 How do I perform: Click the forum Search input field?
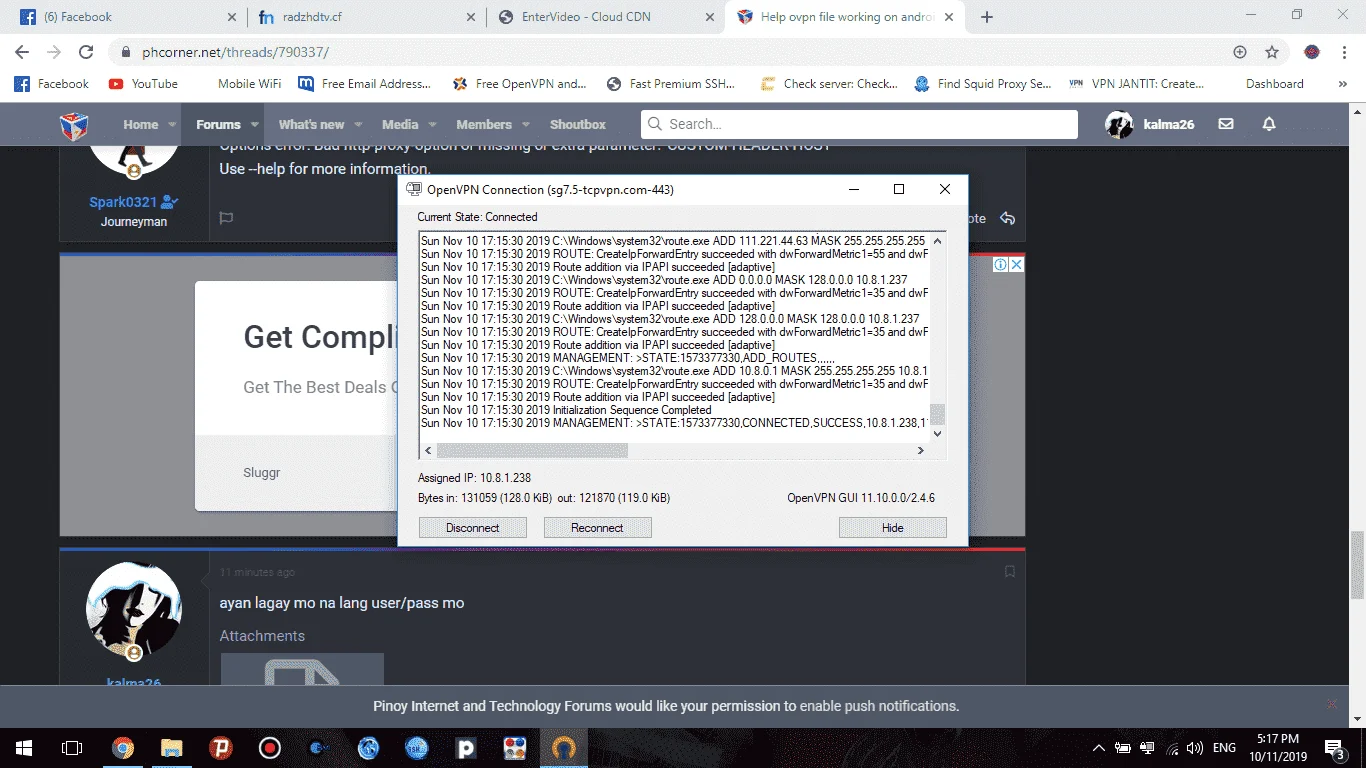click(859, 124)
